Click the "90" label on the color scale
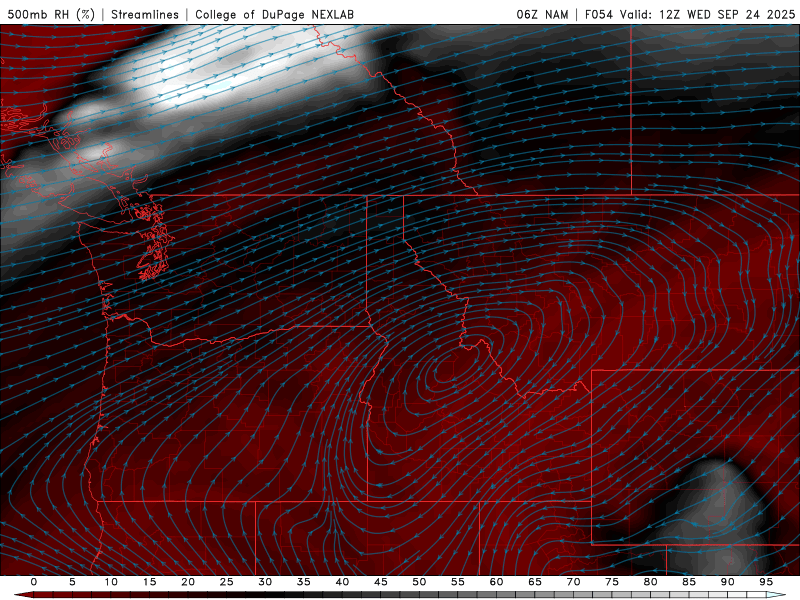 pos(727,582)
